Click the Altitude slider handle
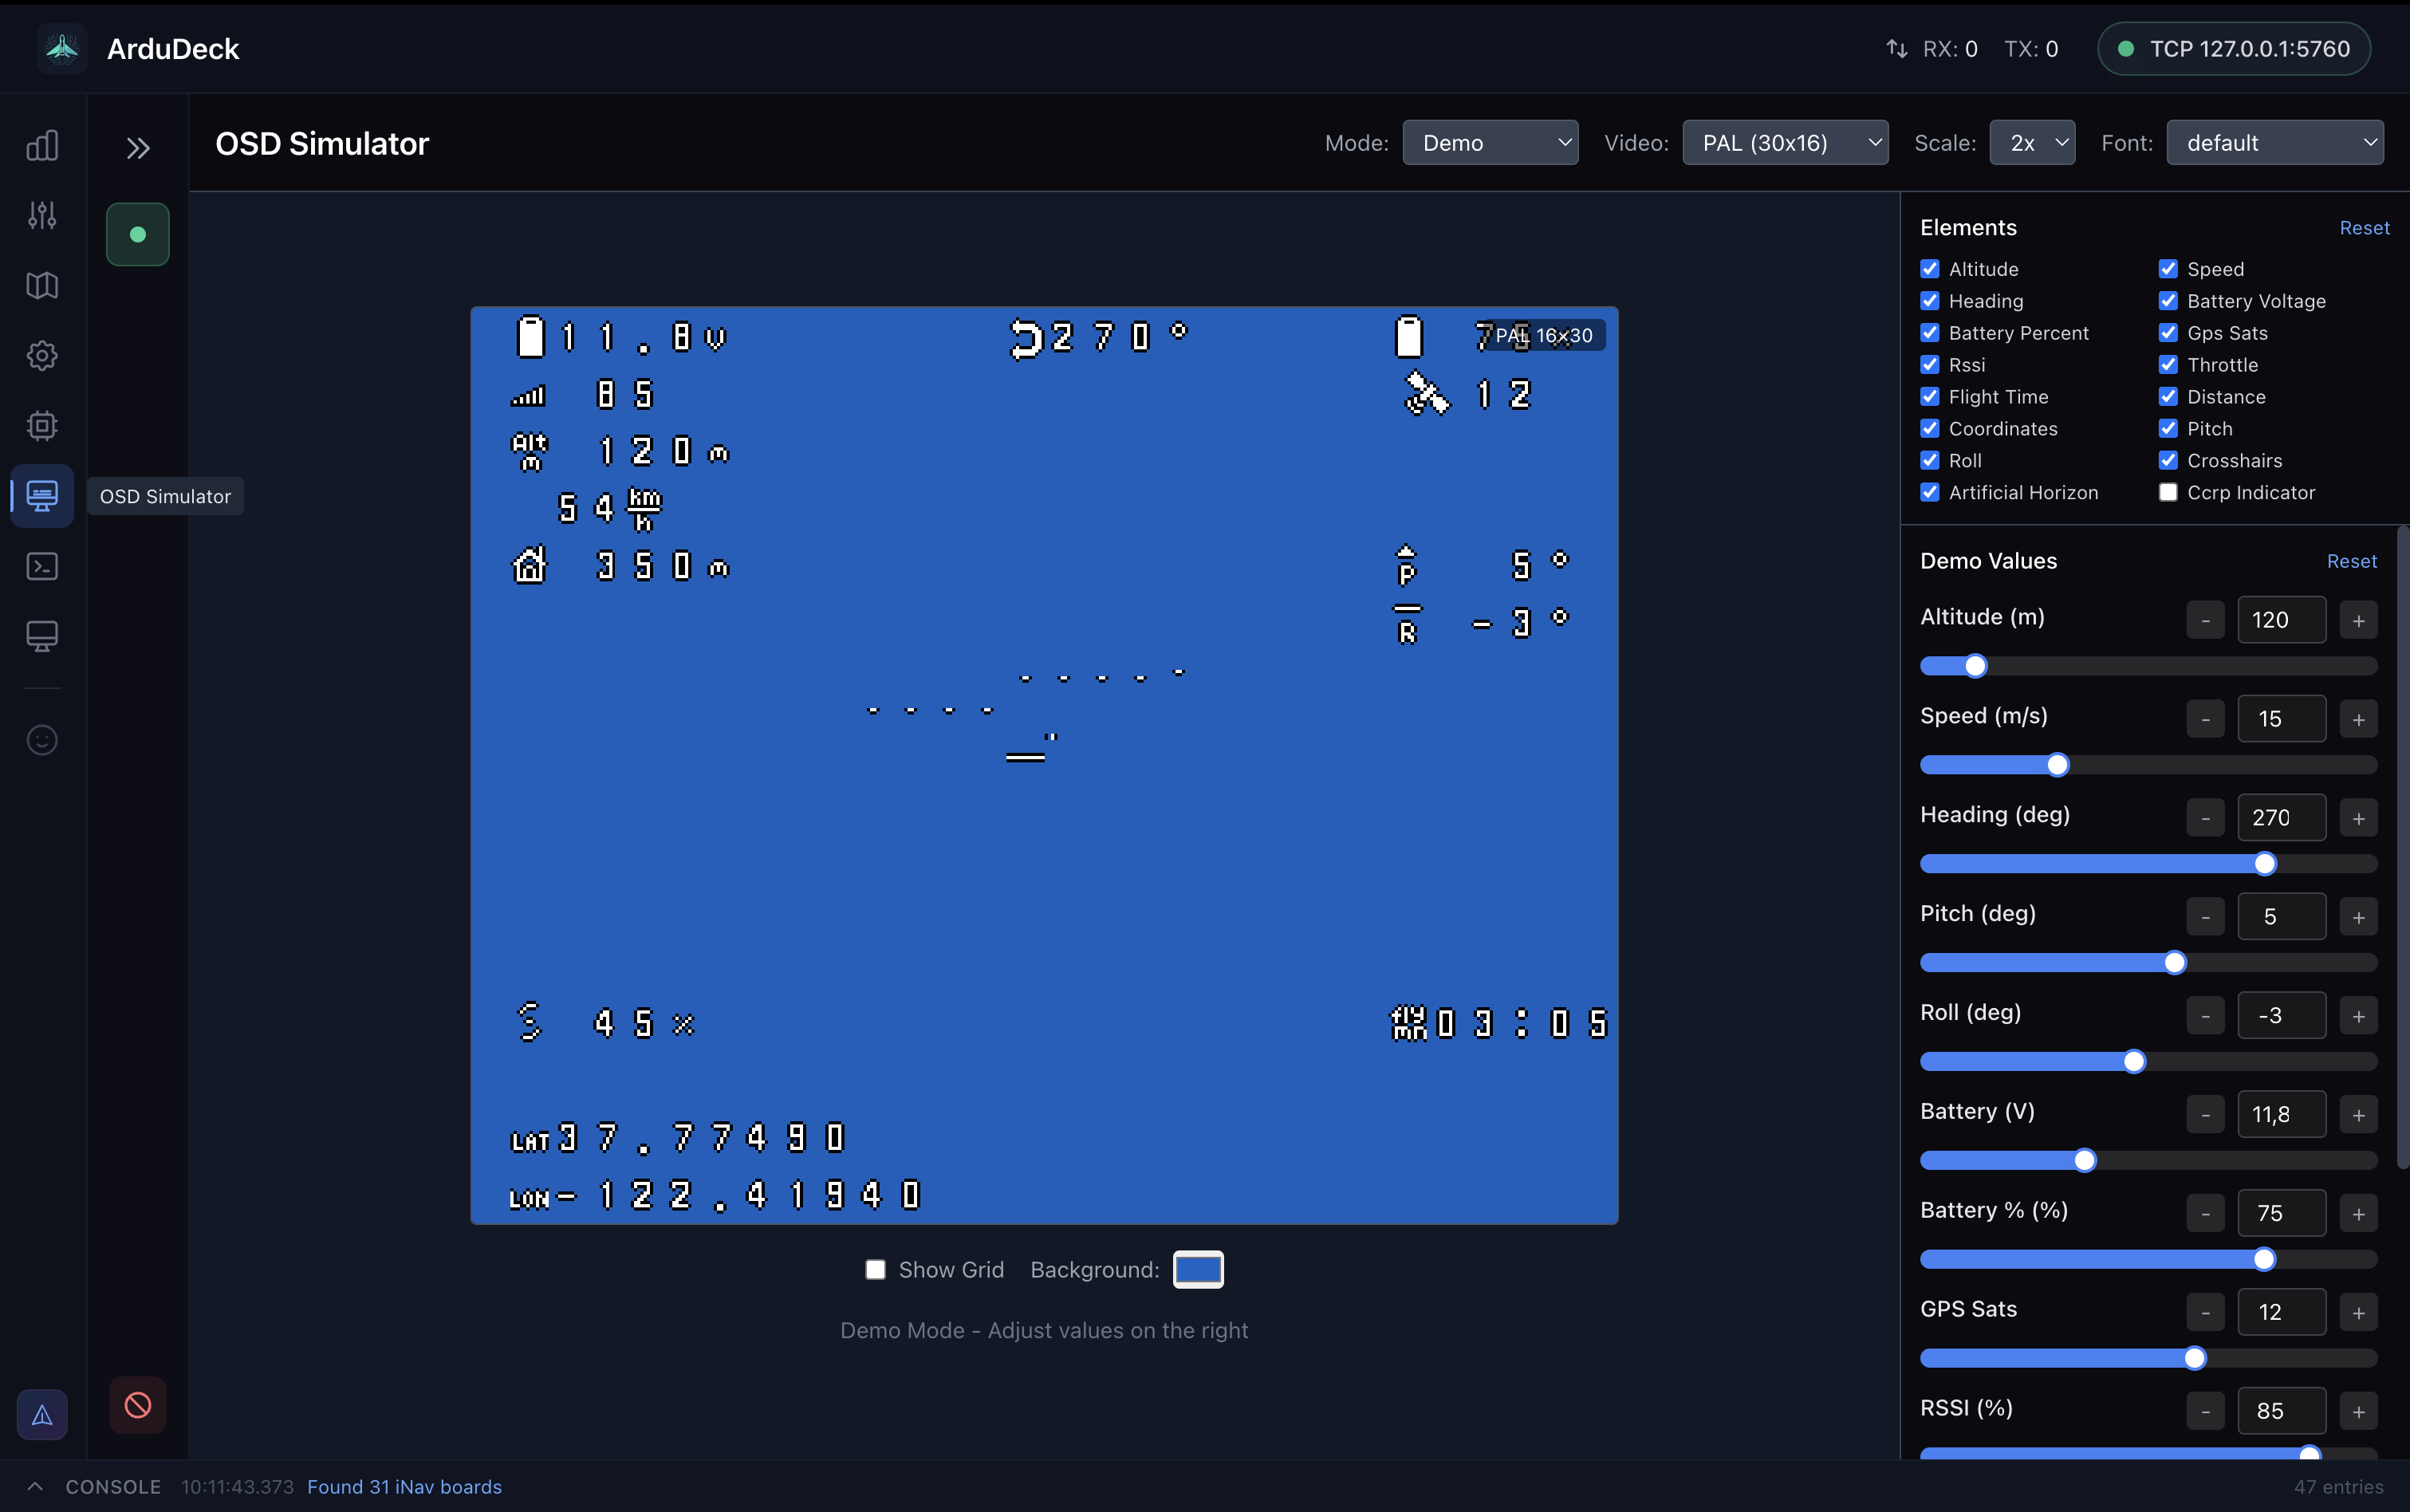The width and height of the screenshot is (2410, 1512). 1975,666
